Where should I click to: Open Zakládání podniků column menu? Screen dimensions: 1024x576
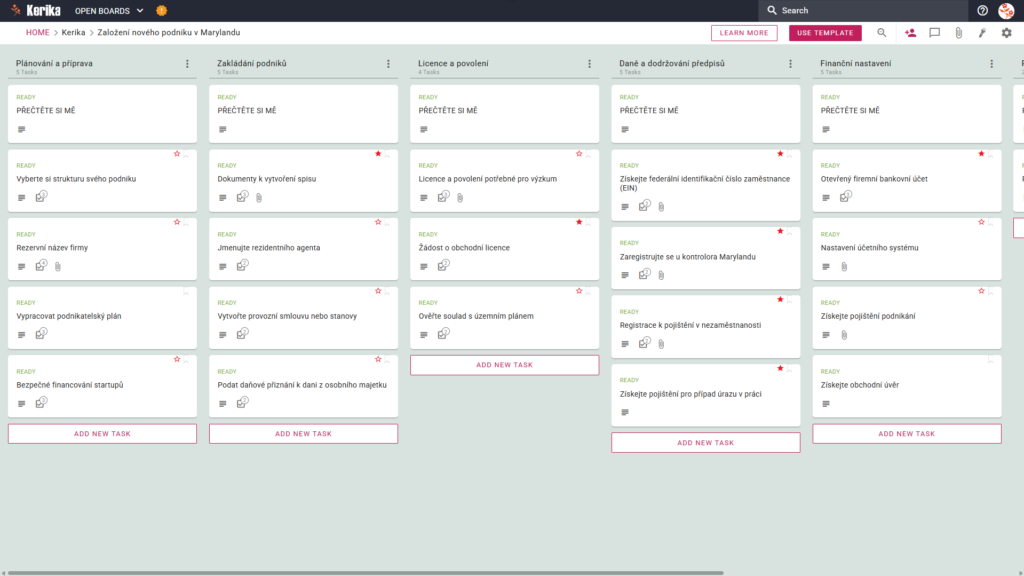[389, 64]
